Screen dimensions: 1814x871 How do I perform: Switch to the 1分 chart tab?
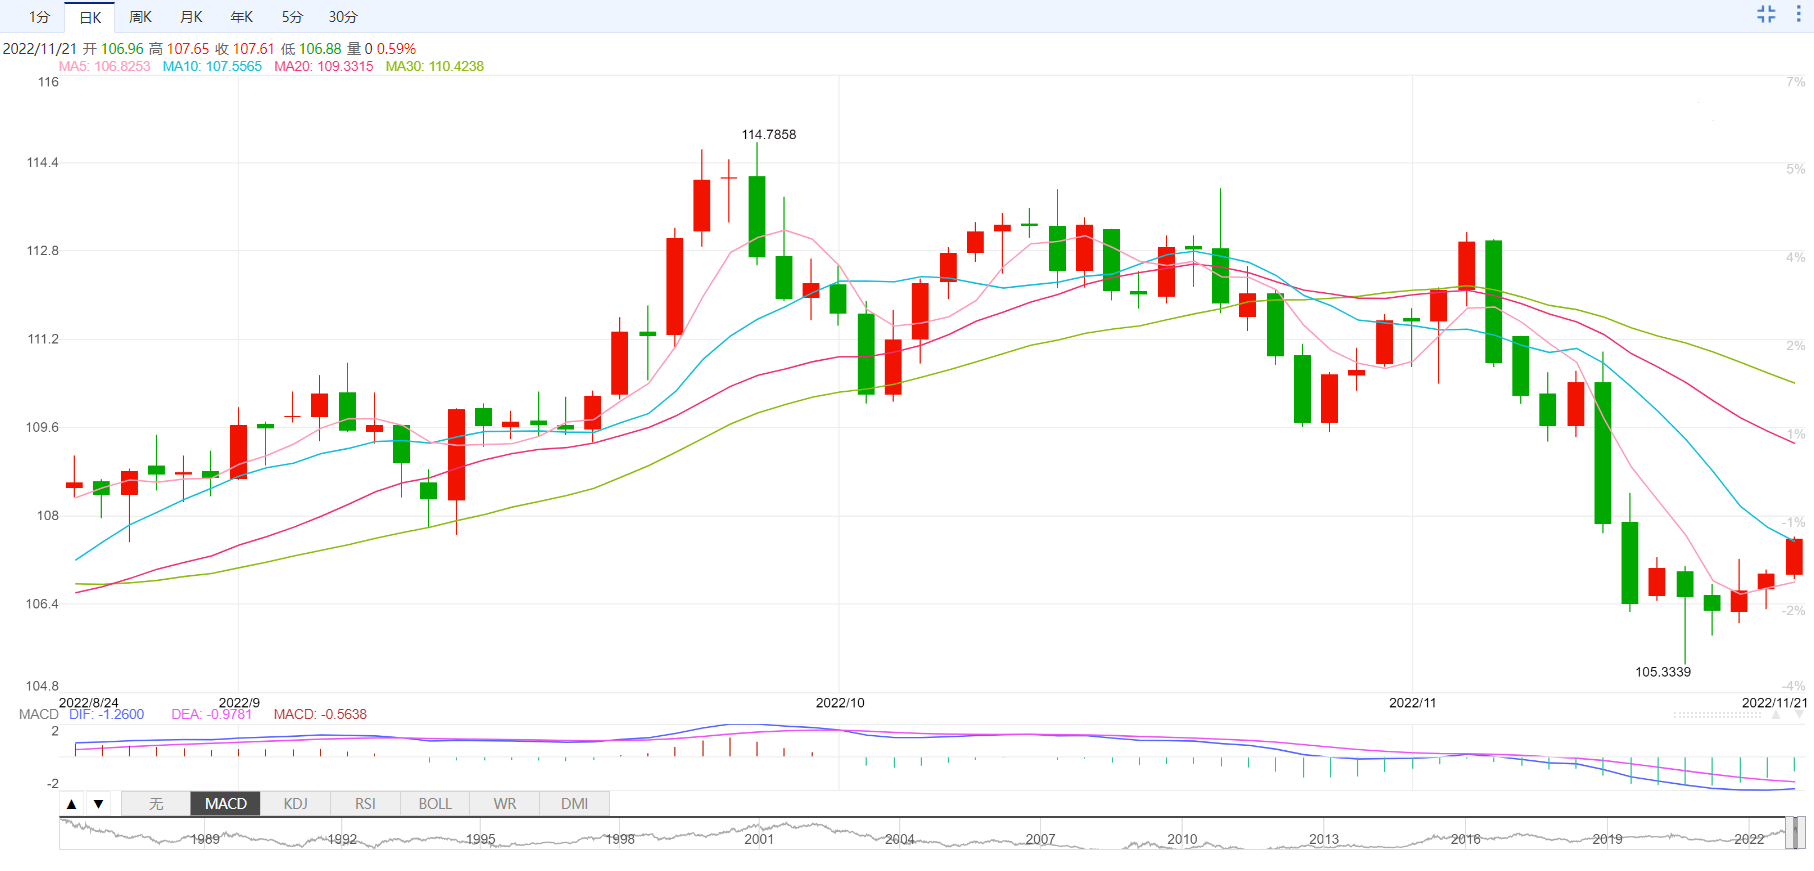click(x=39, y=17)
